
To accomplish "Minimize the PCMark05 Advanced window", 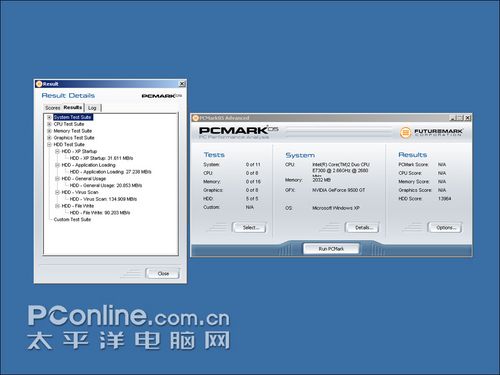I will pos(452,118).
